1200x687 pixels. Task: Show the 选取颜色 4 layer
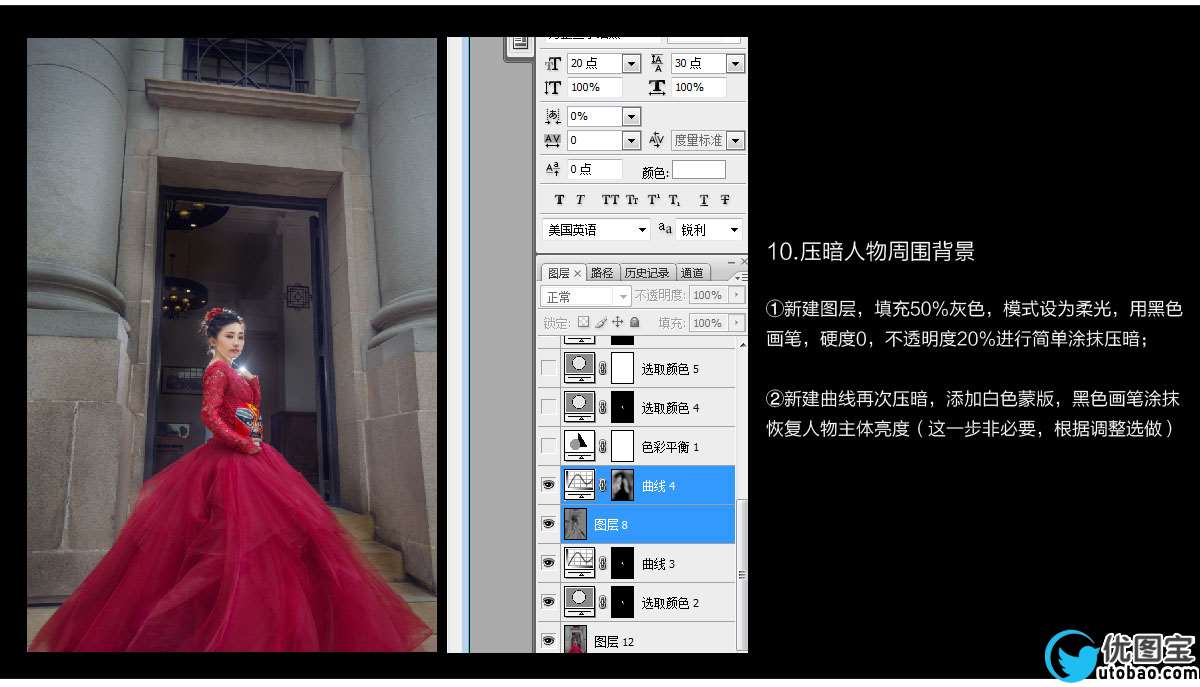tap(548, 407)
